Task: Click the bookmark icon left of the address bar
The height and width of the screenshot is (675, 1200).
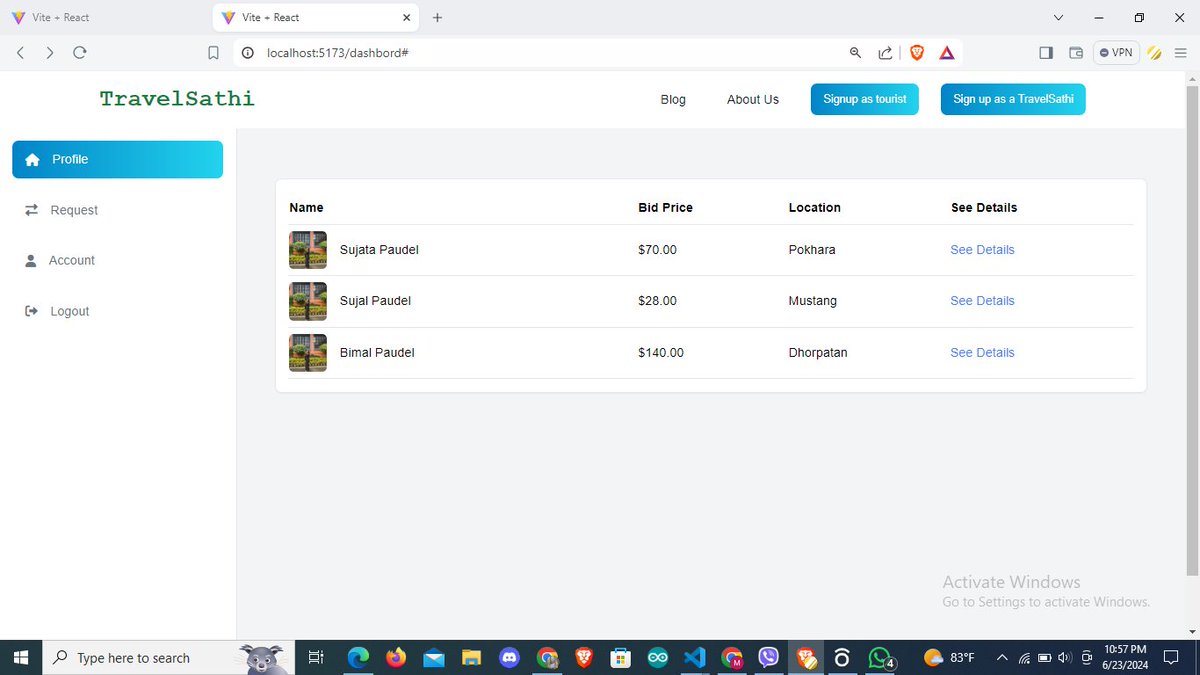Action: coord(213,52)
